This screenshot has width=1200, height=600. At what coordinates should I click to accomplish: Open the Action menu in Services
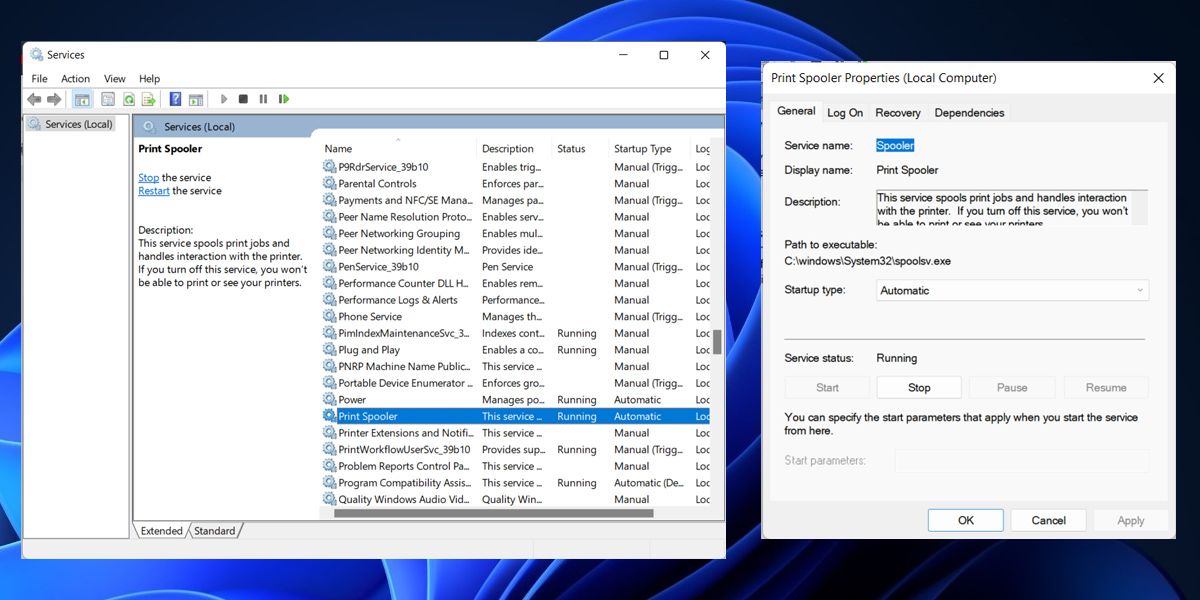pos(76,78)
